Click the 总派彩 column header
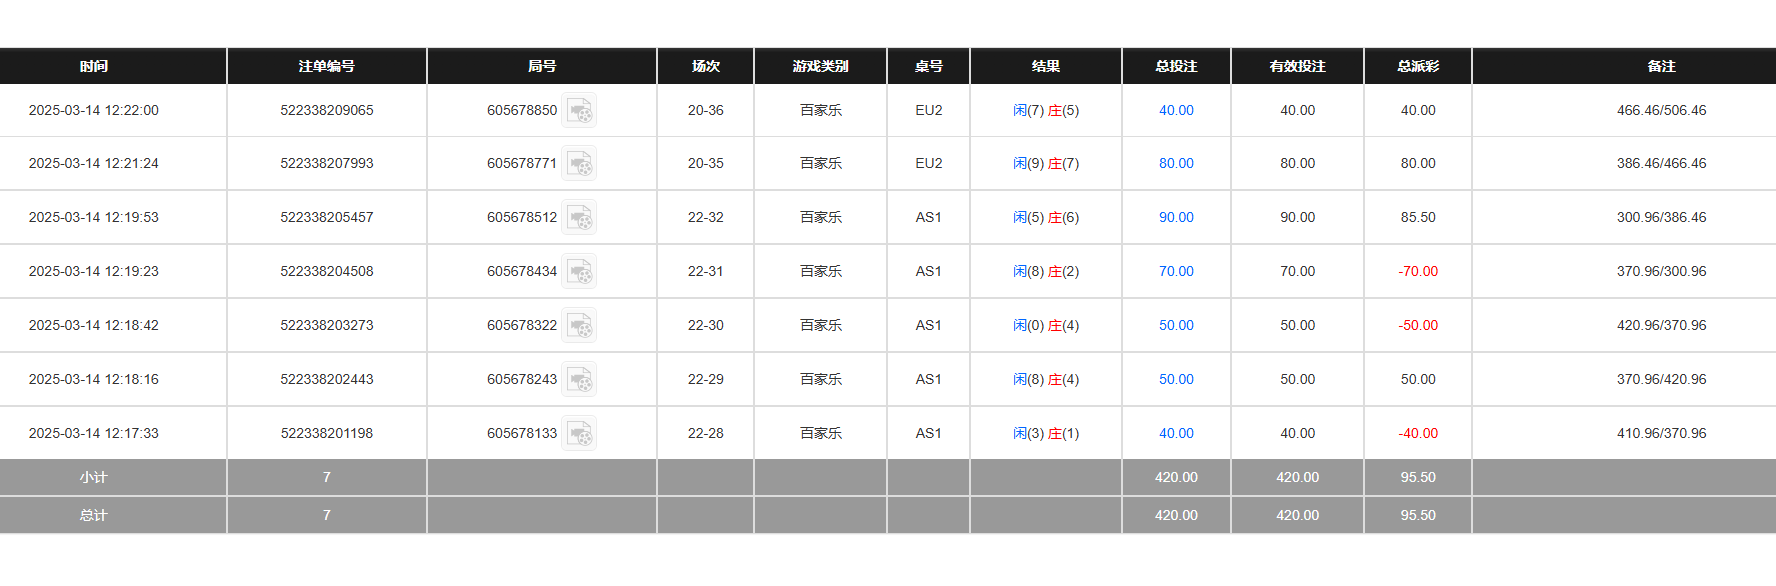Image resolution: width=1776 pixels, height=586 pixels. tap(1417, 66)
